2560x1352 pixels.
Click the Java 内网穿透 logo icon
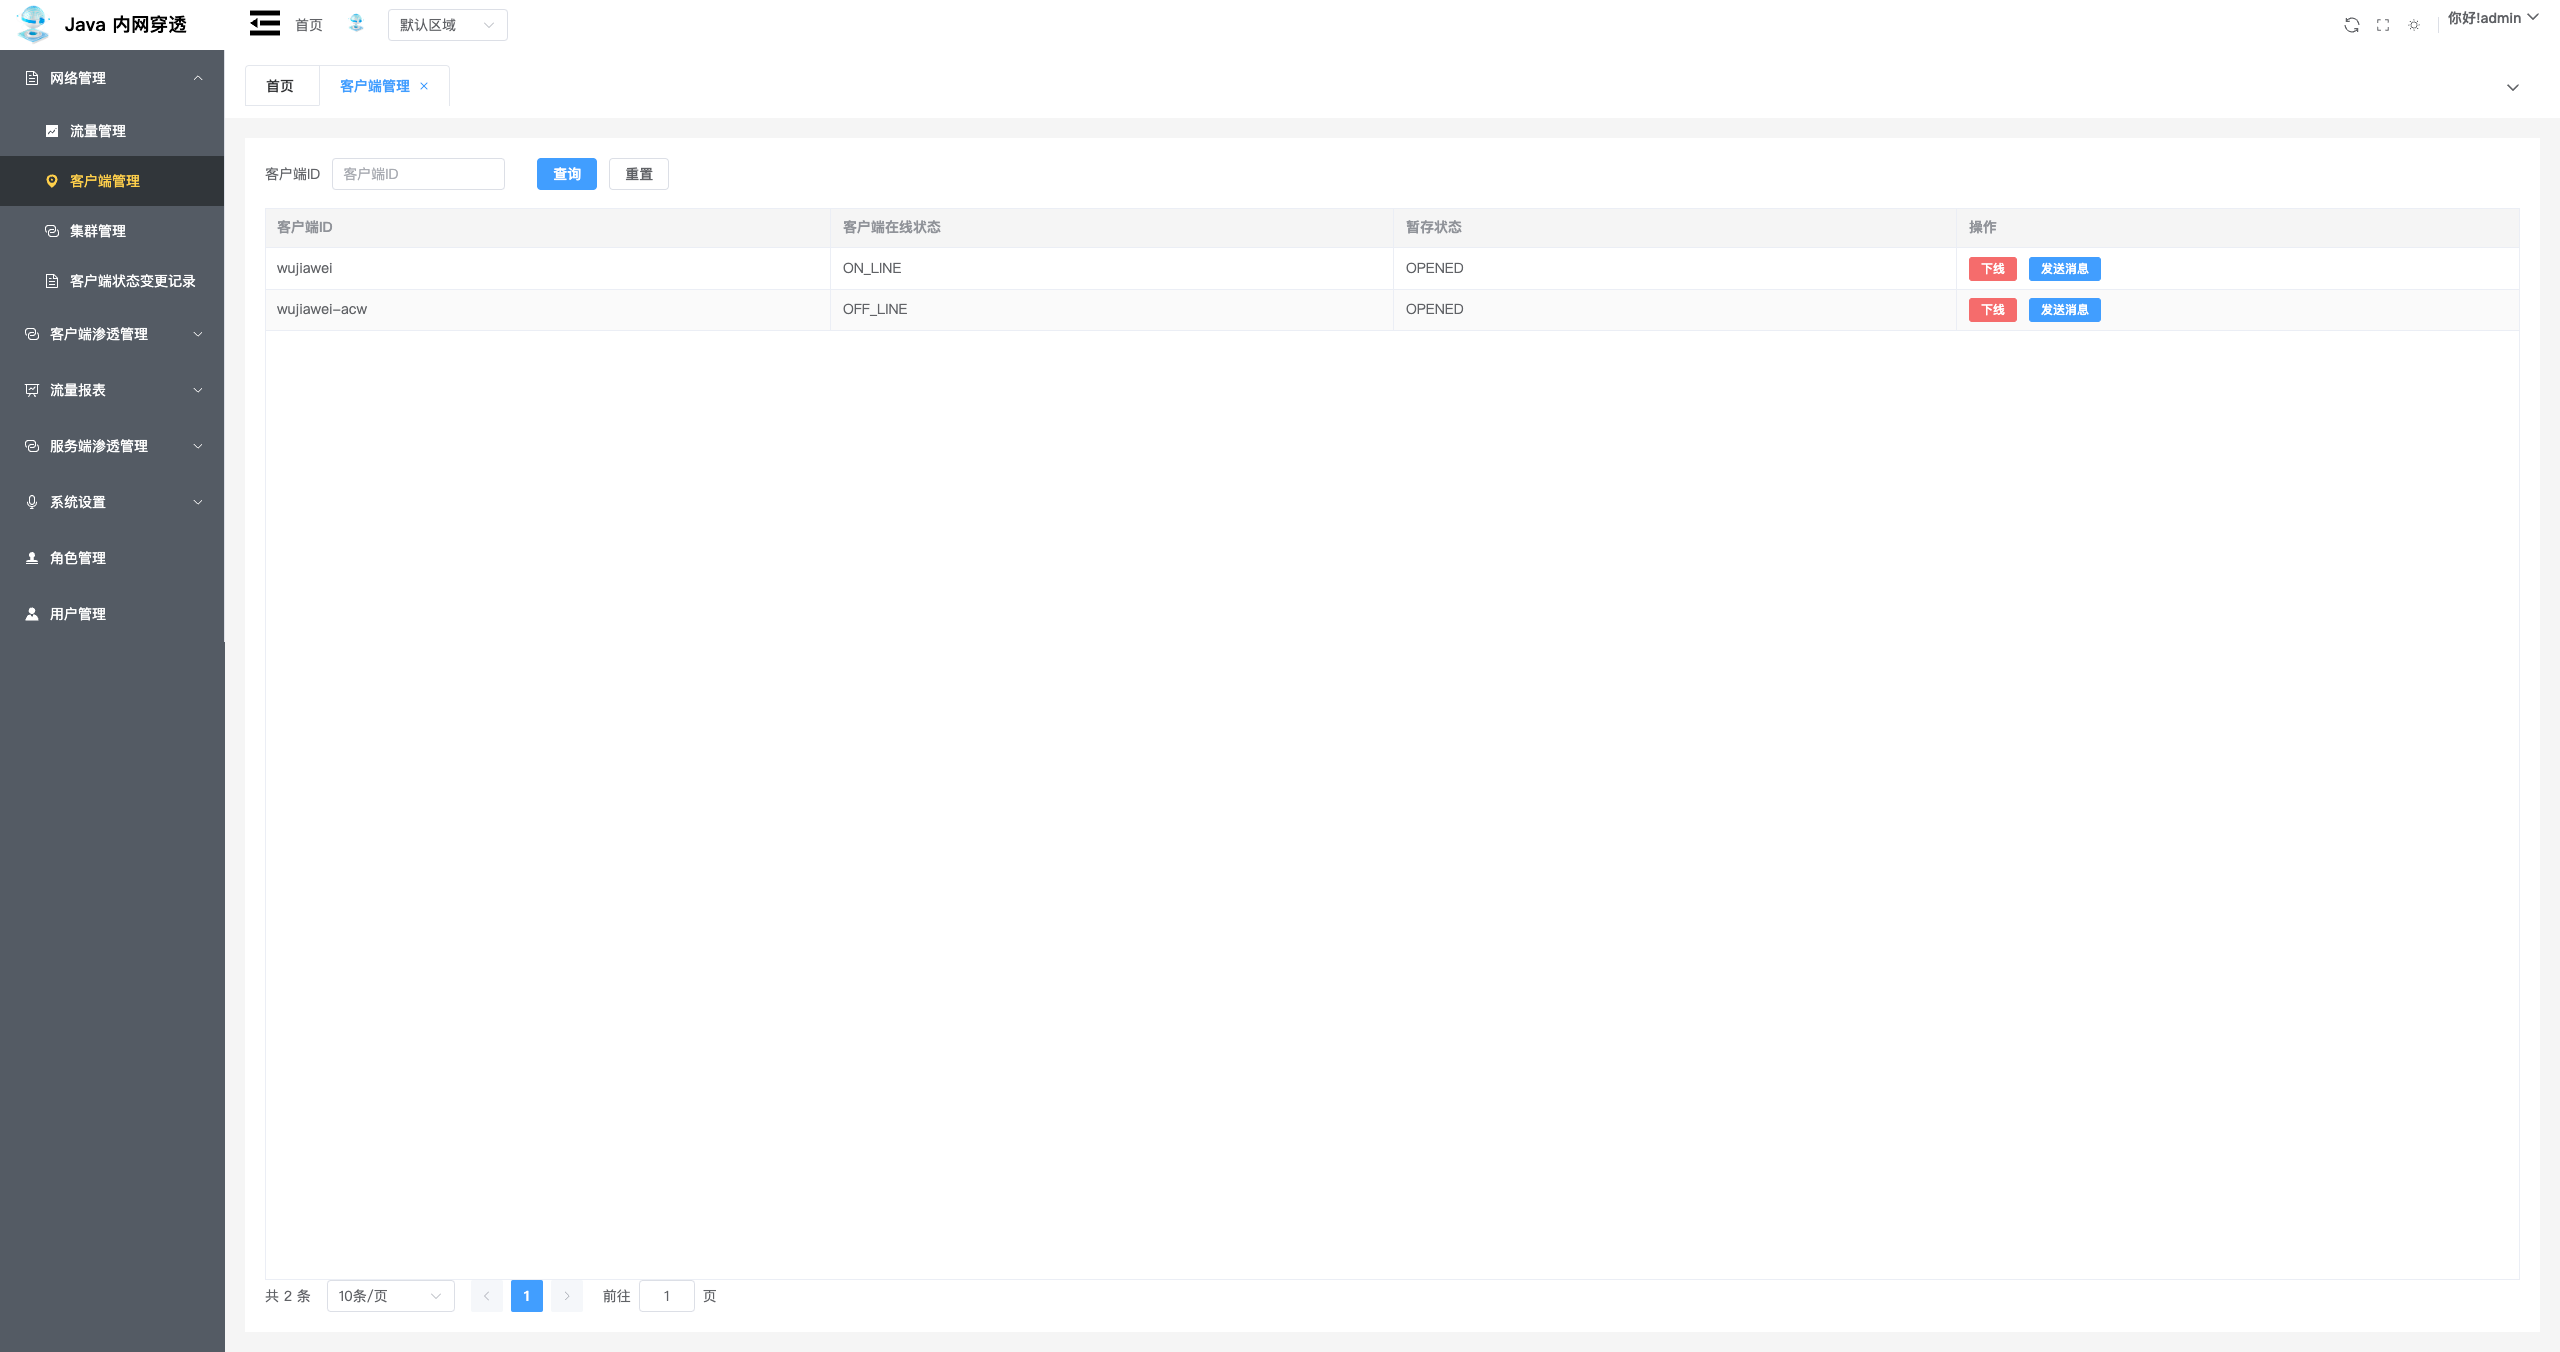coord(34,24)
